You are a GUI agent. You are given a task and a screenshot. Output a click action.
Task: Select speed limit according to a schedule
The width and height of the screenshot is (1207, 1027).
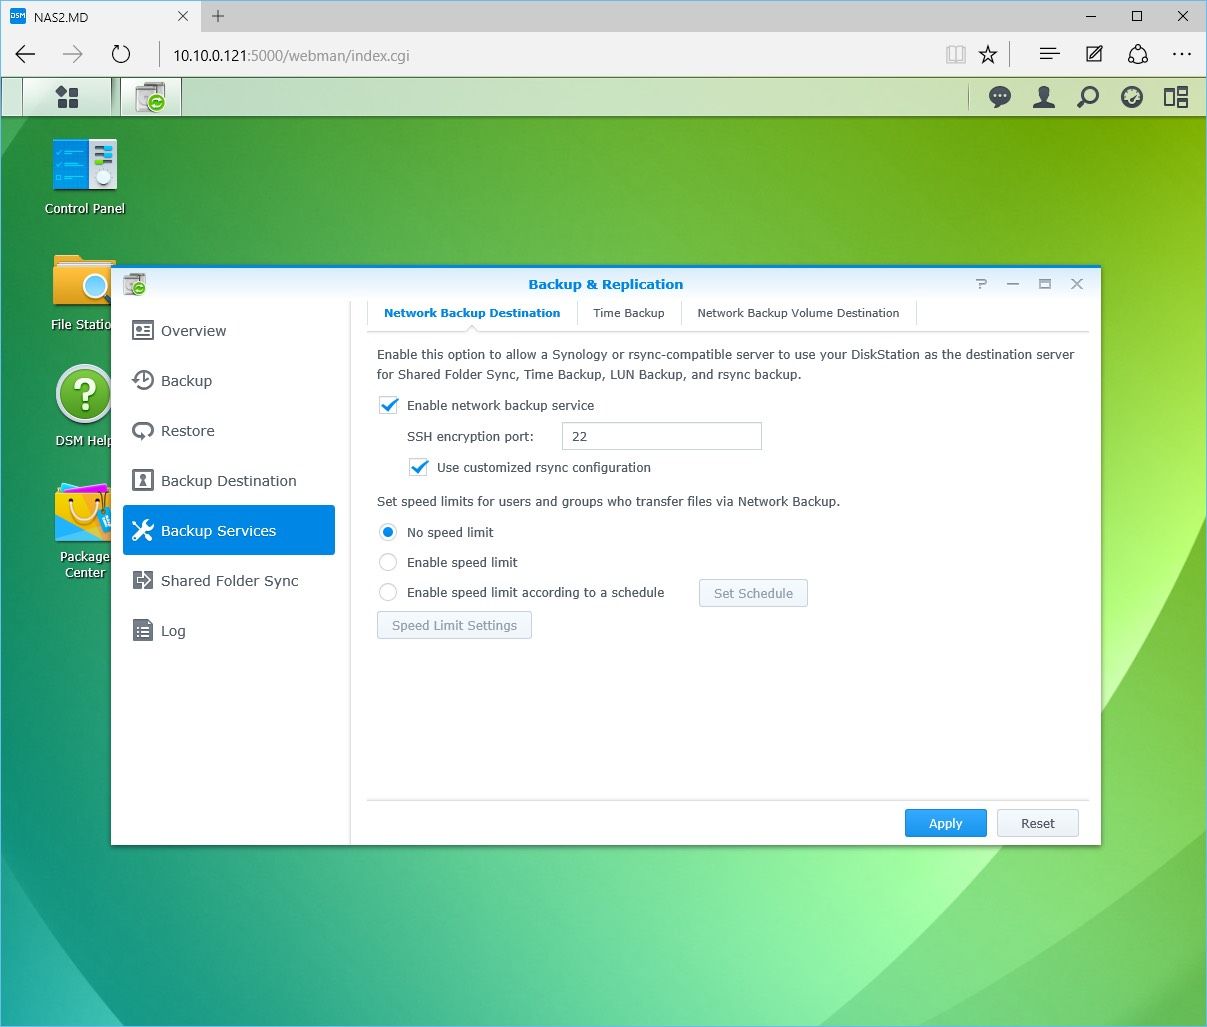(x=388, y=592)
